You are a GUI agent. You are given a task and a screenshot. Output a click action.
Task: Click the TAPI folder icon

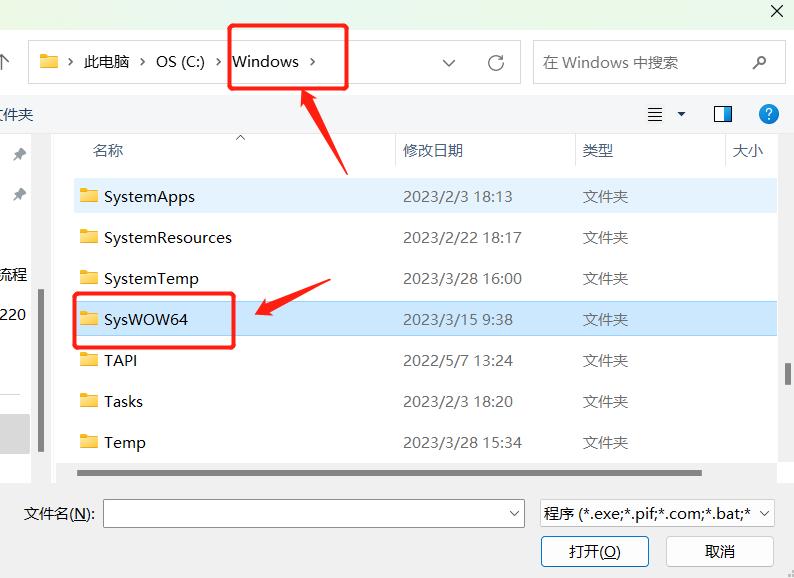click(89, 359)
